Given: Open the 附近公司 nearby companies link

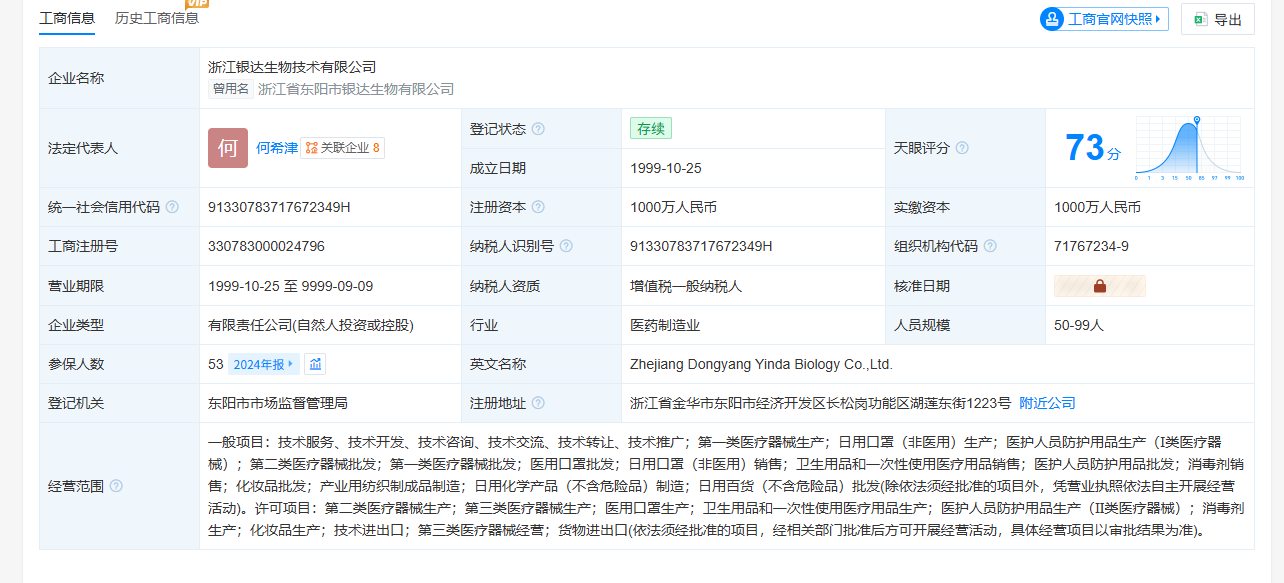Looking at the screenshot, I should (1047, 403).
